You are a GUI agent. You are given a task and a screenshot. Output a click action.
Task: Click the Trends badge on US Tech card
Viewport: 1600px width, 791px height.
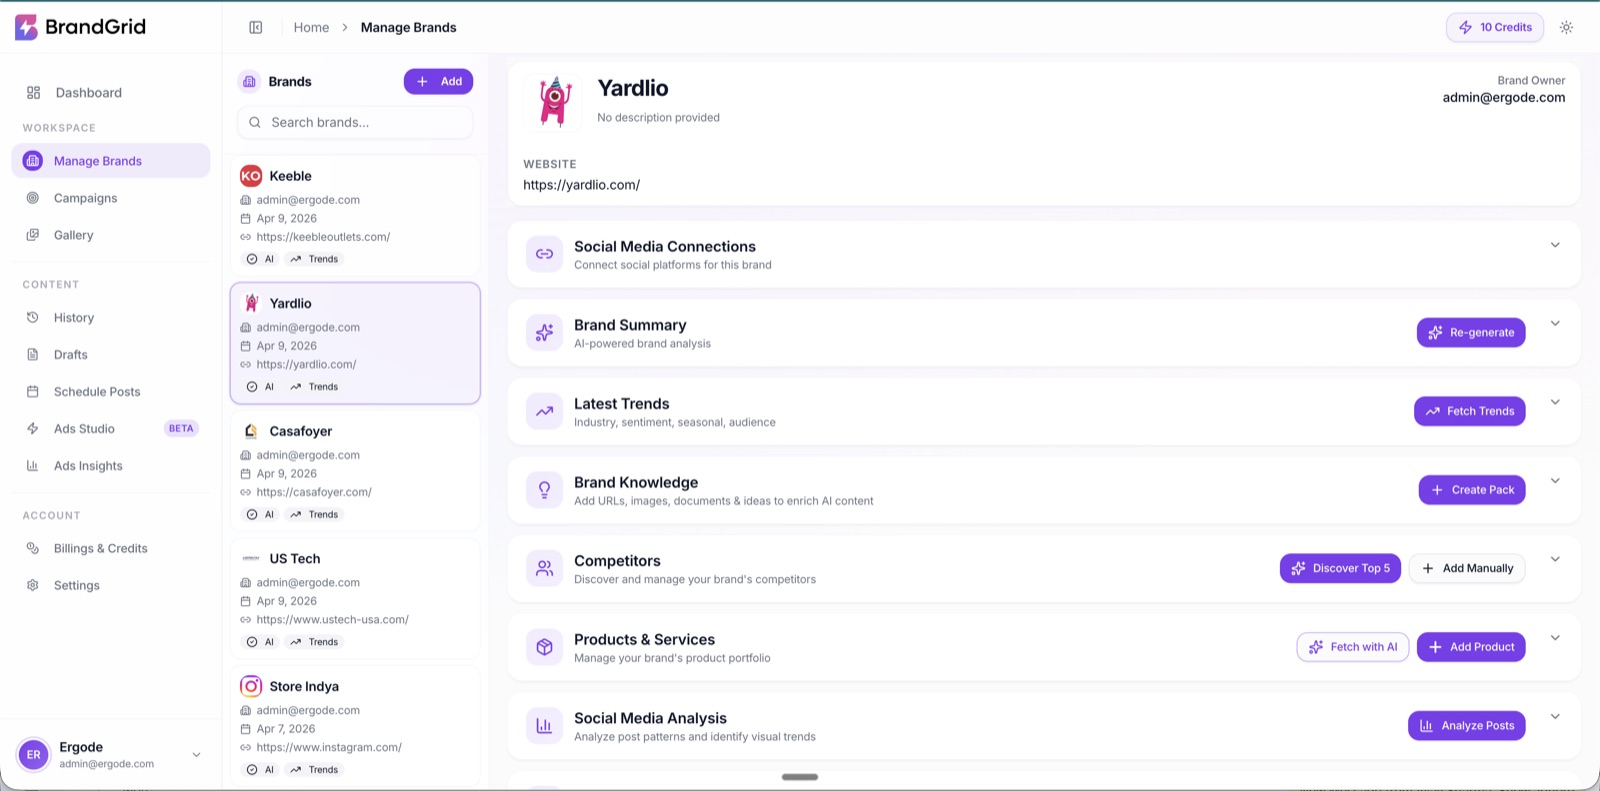tap(314, 642)
